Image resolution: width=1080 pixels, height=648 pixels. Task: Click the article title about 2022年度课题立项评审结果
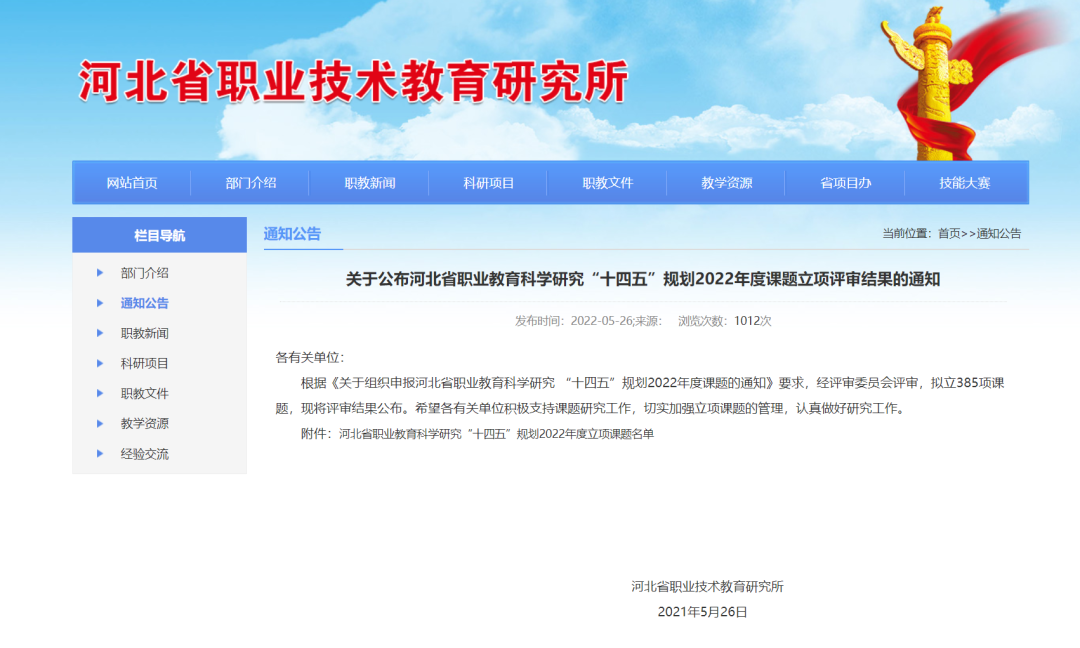pos(643,279)
